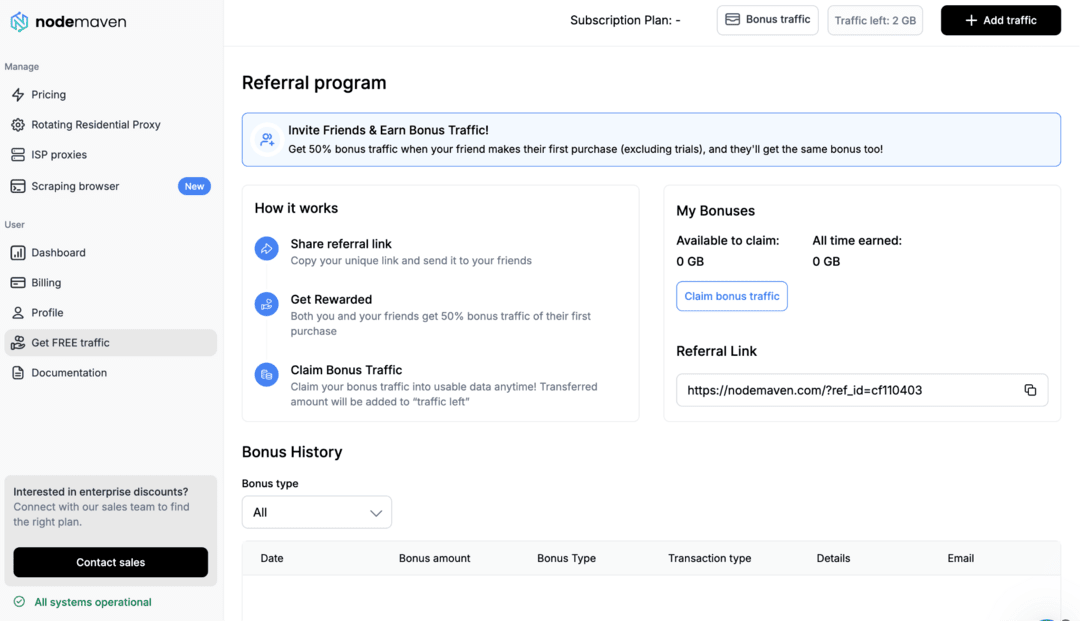This screenshot has height=621, width=1080.
Task: Click the Profile person icon
Action: (18, 313)
